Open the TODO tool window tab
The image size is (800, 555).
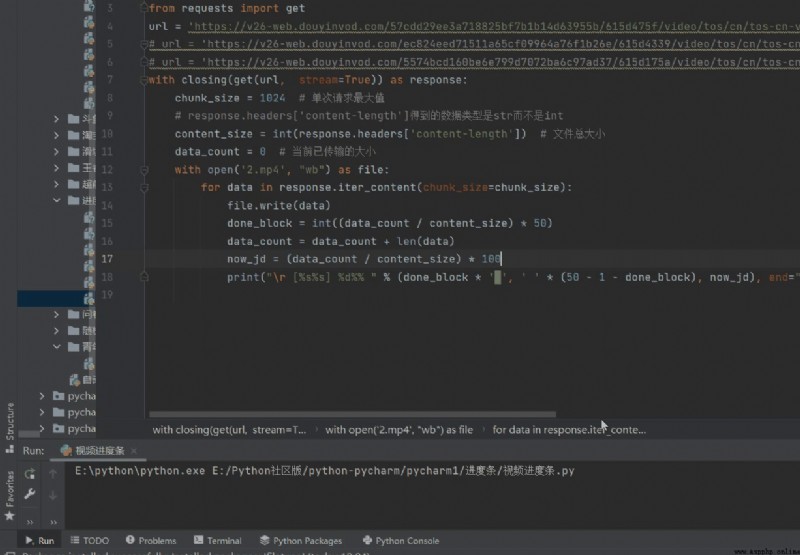[90, 540]
